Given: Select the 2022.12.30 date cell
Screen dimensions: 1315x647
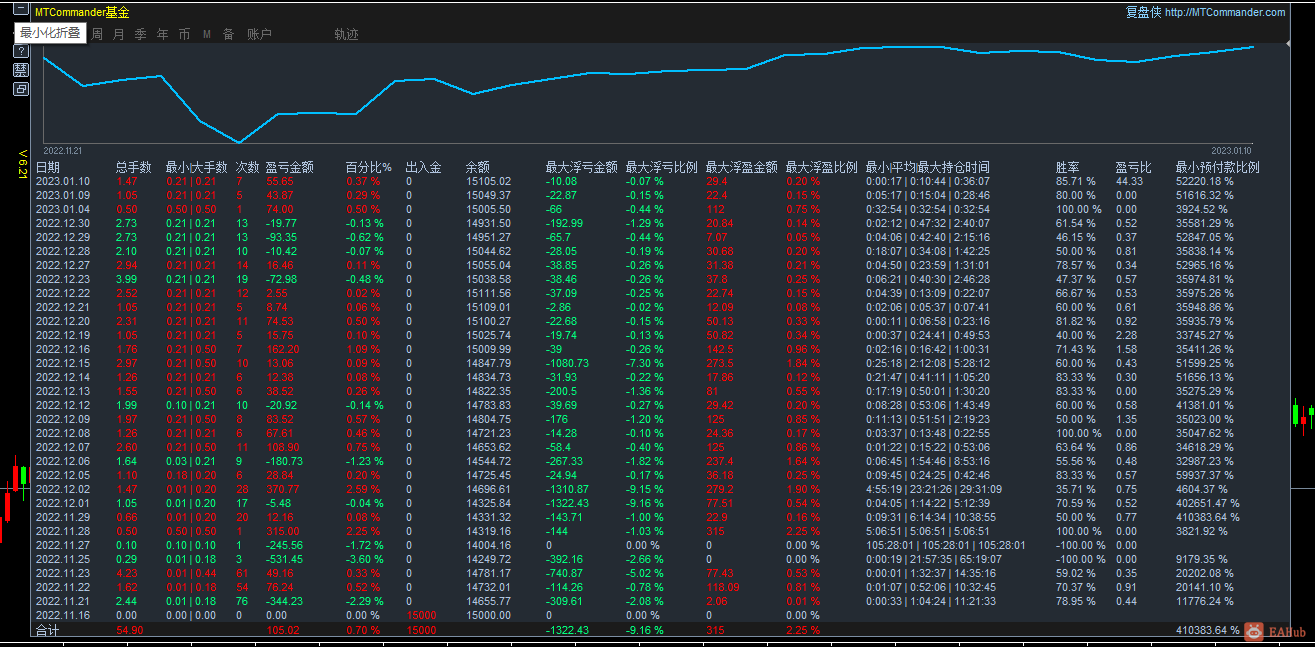Looking at the screenshot, I should pyautogui.click(x=63, y=223).
